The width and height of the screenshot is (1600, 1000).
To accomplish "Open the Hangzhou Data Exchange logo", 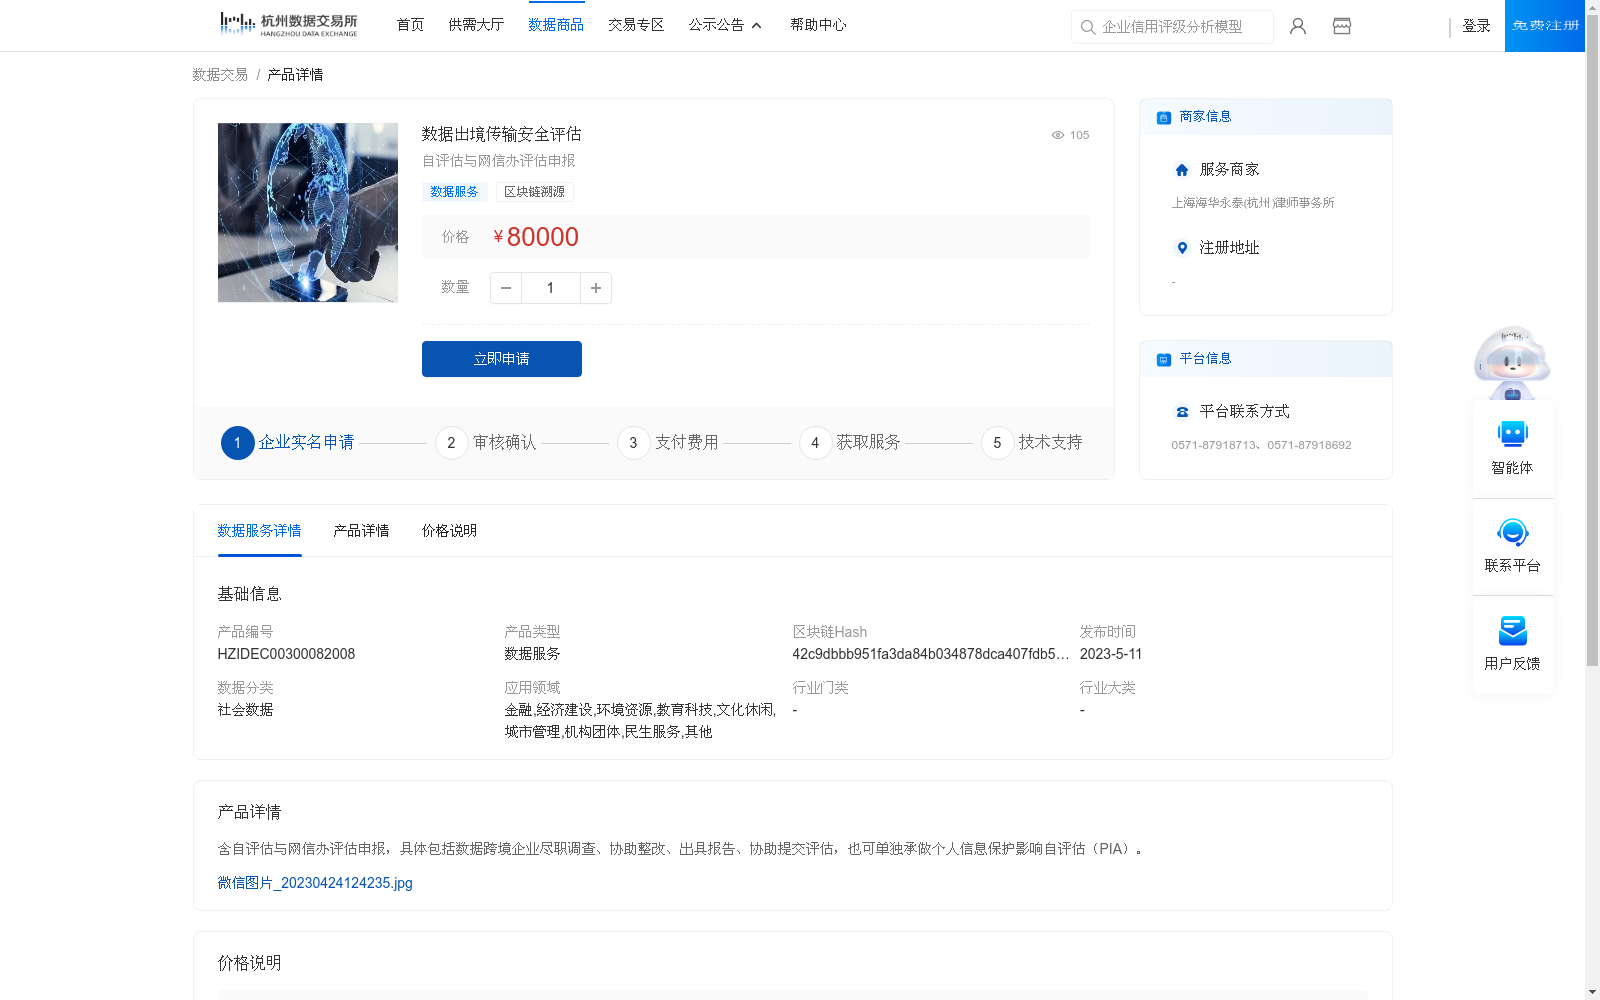I will [288, 25].
